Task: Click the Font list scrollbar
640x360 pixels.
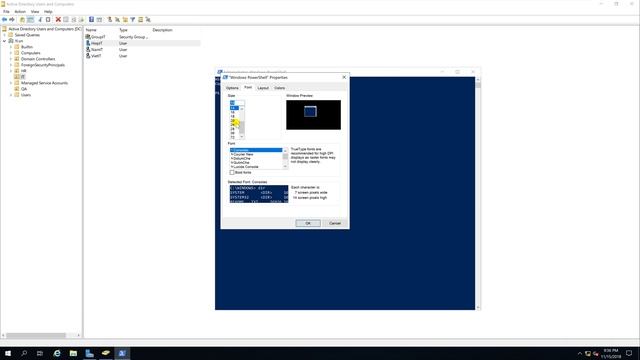Action: coord(285,159)
